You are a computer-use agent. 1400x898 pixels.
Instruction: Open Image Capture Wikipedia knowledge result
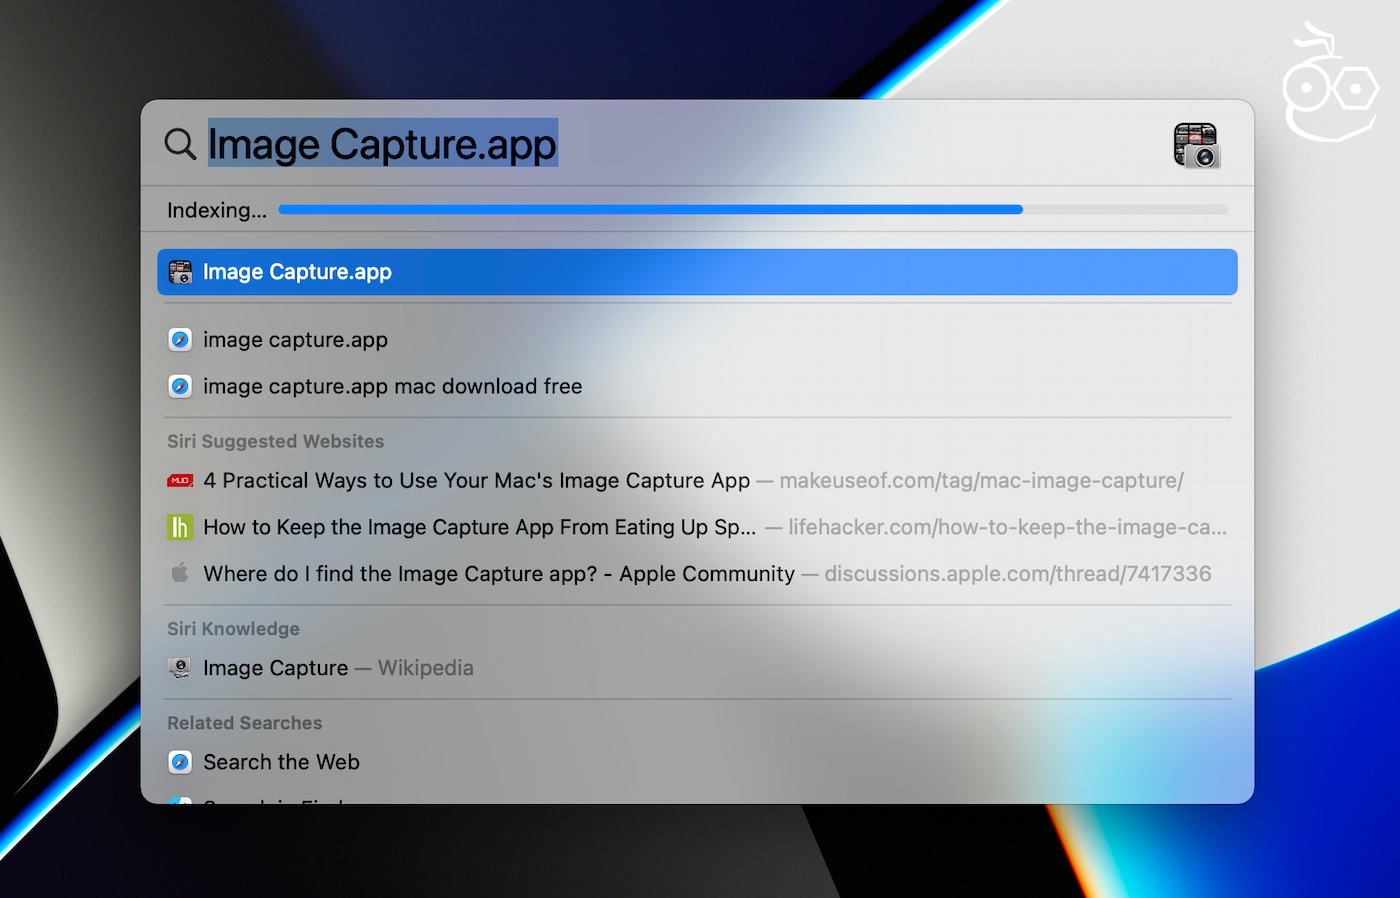pos(276,668)
